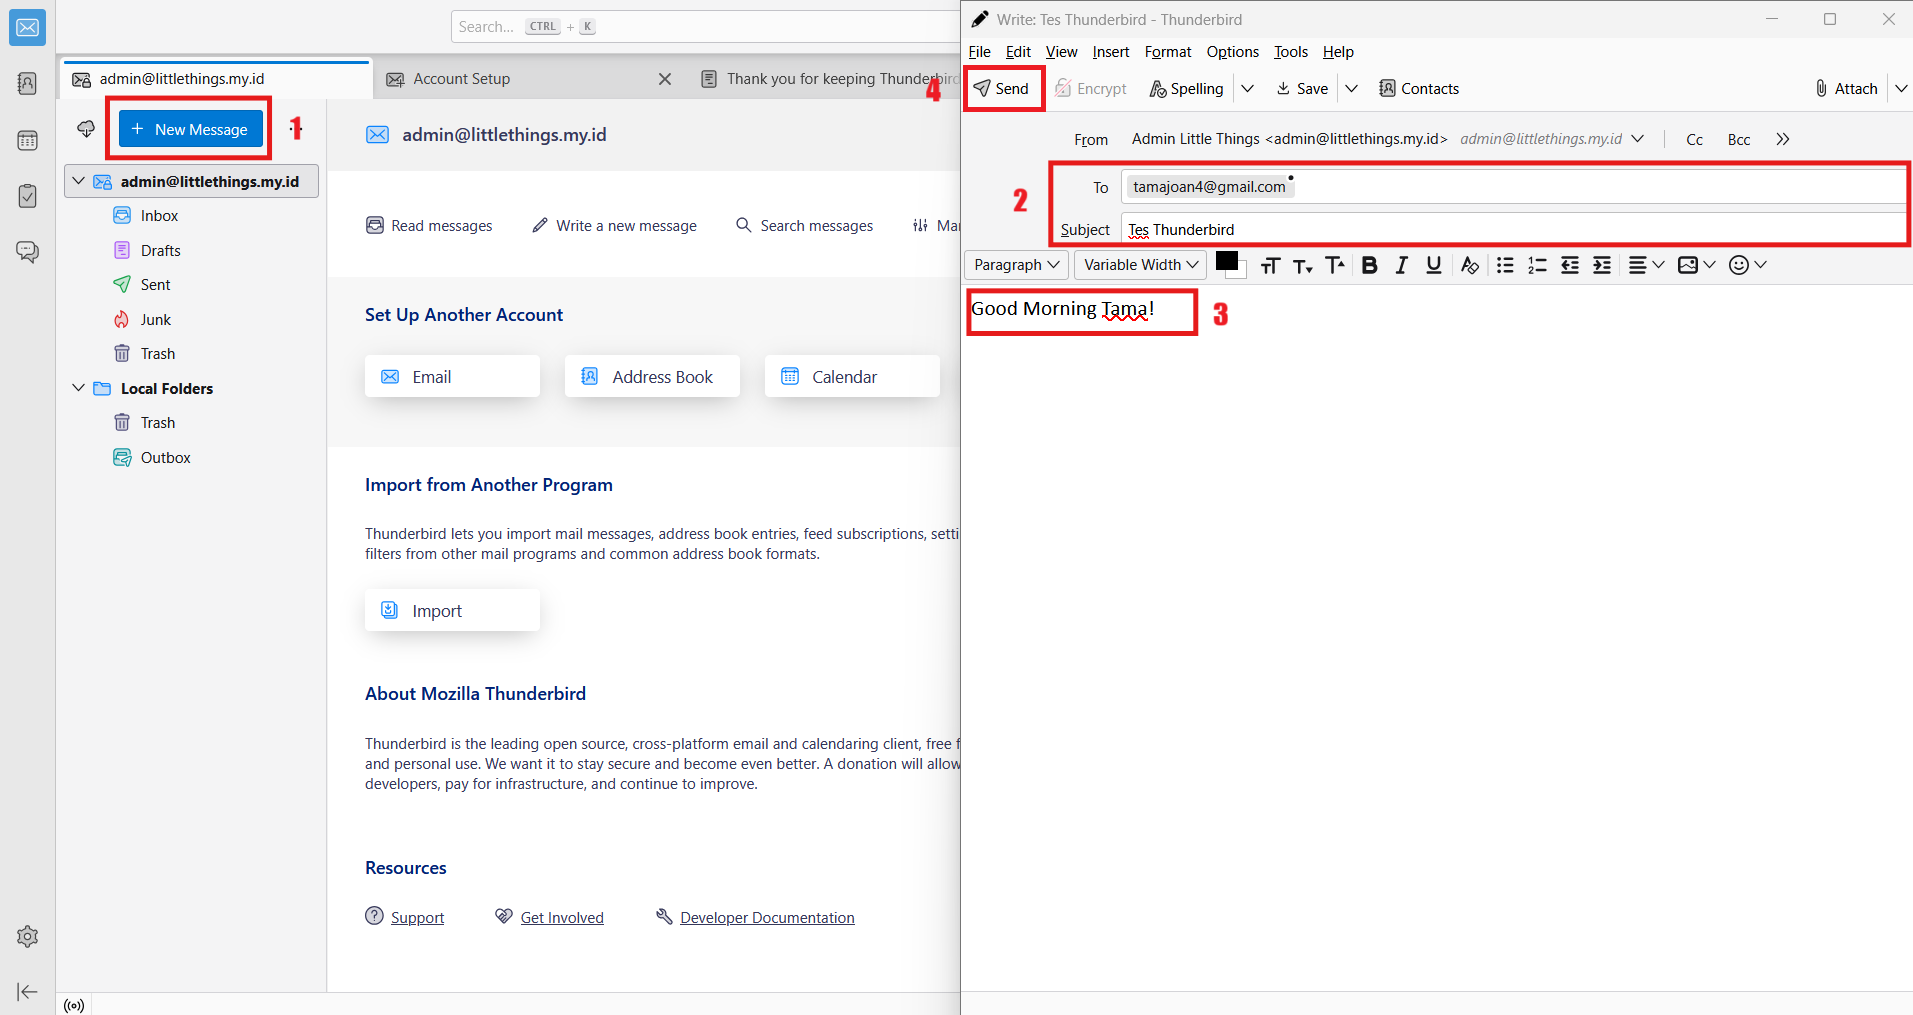This screenshot has width=1913, height=1015.
Task: Outdent the text
Action: point(1570,265)
